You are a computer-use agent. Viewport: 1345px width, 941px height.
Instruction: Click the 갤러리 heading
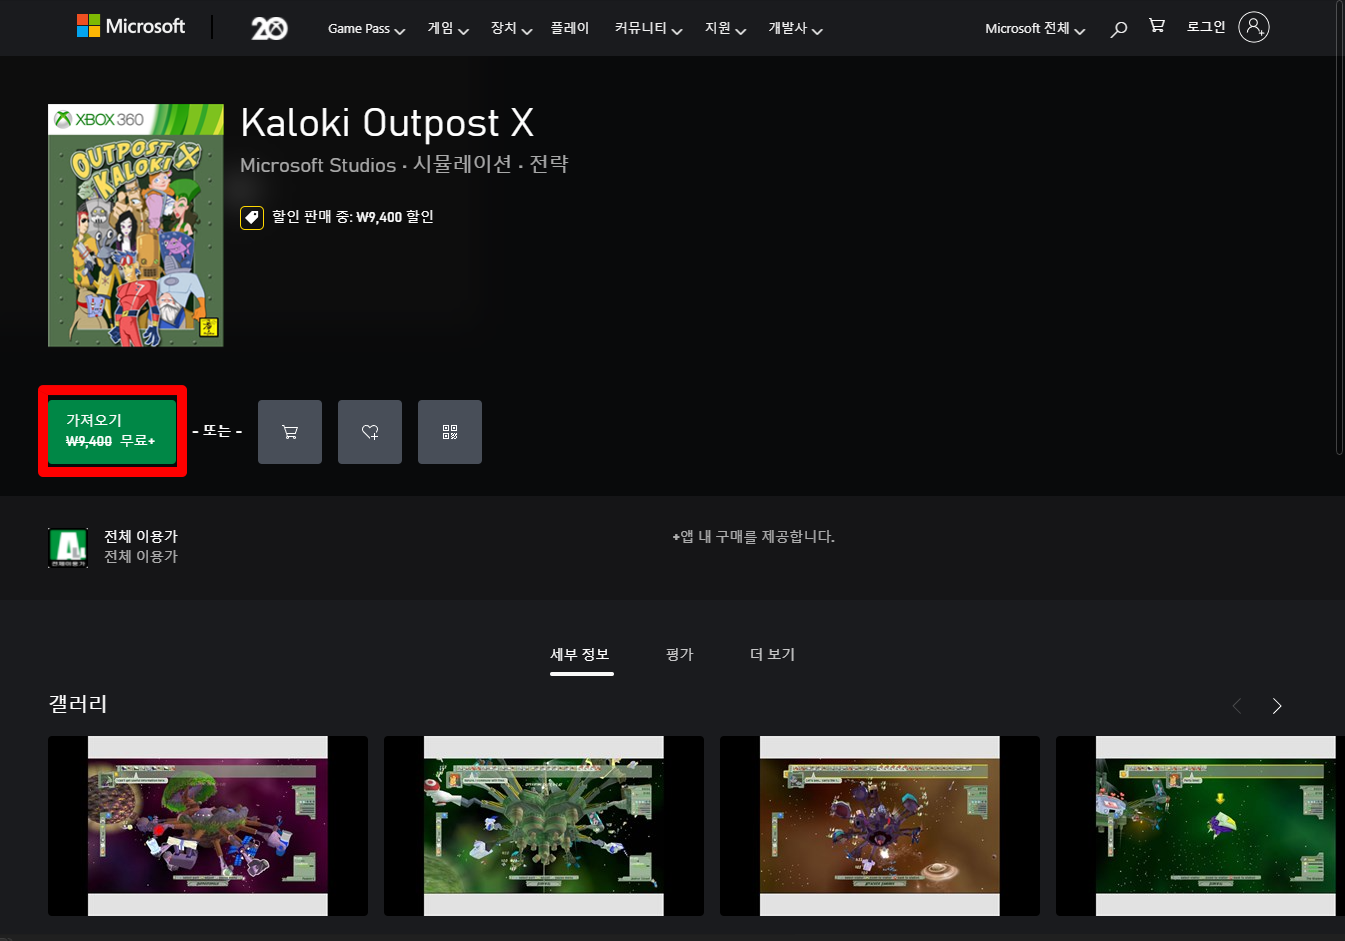(78, 704)
